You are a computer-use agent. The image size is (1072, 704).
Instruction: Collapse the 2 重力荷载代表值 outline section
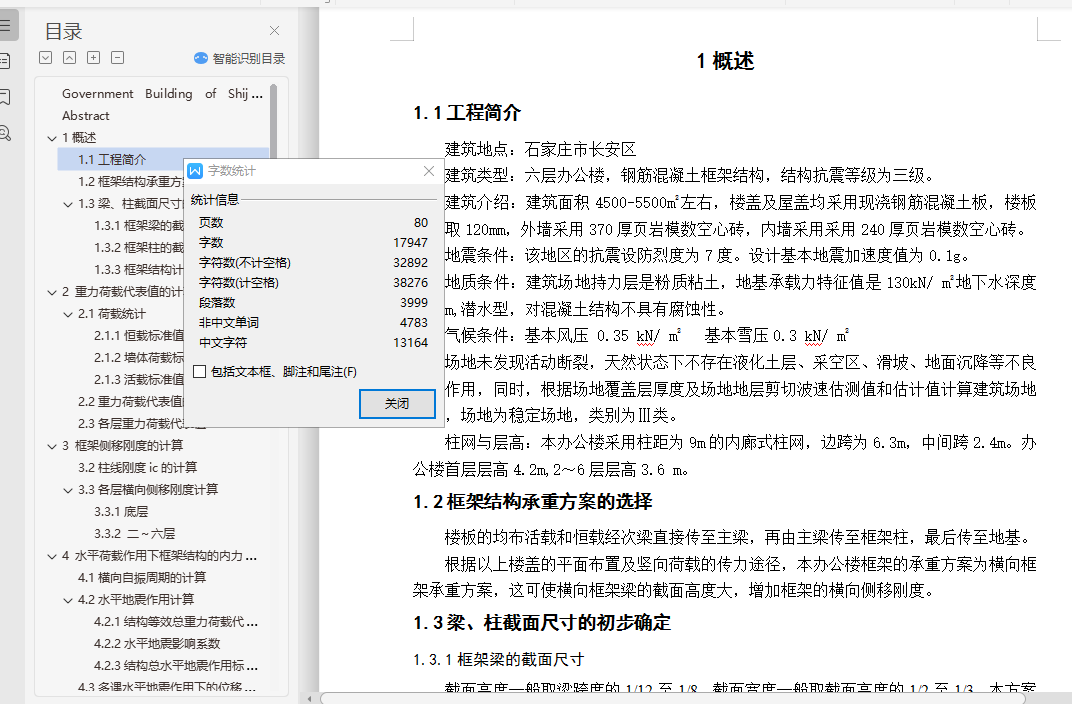(52, 292)
